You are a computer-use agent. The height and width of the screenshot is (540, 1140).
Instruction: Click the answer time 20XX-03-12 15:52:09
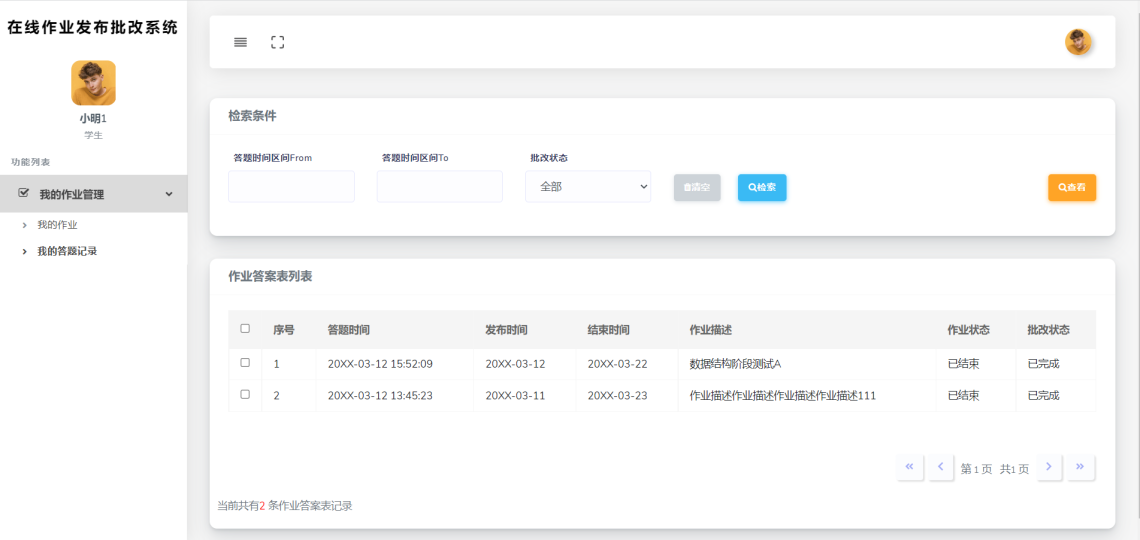pos(380,364)
